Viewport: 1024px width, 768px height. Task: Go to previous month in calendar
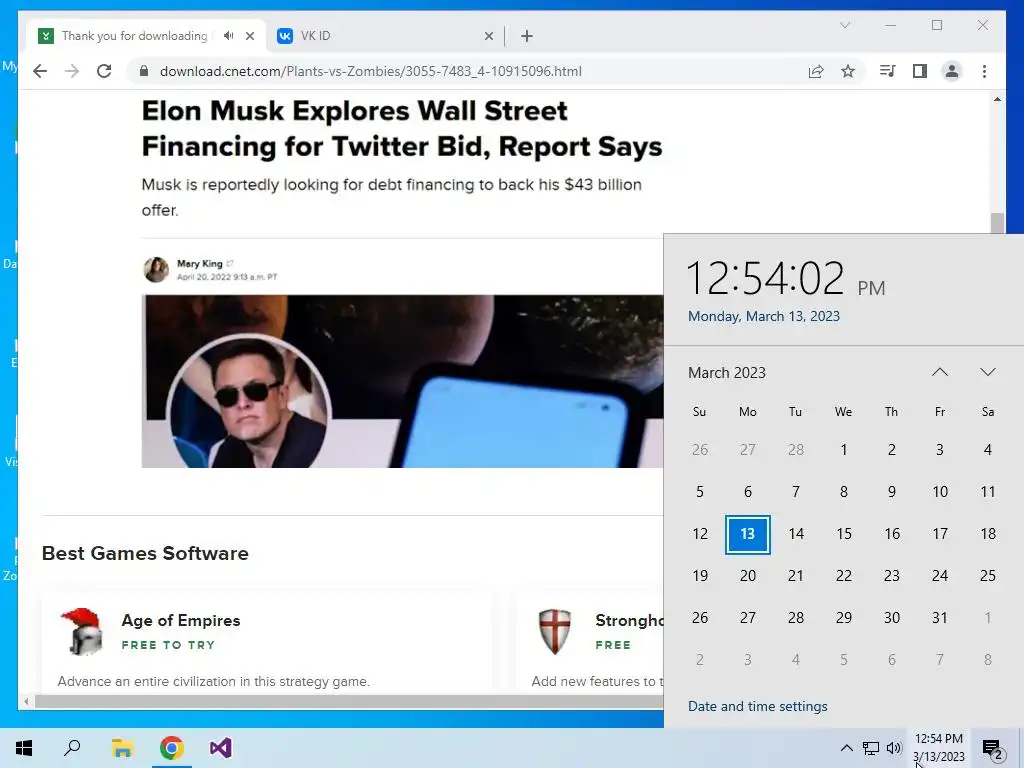coord(940,372)
